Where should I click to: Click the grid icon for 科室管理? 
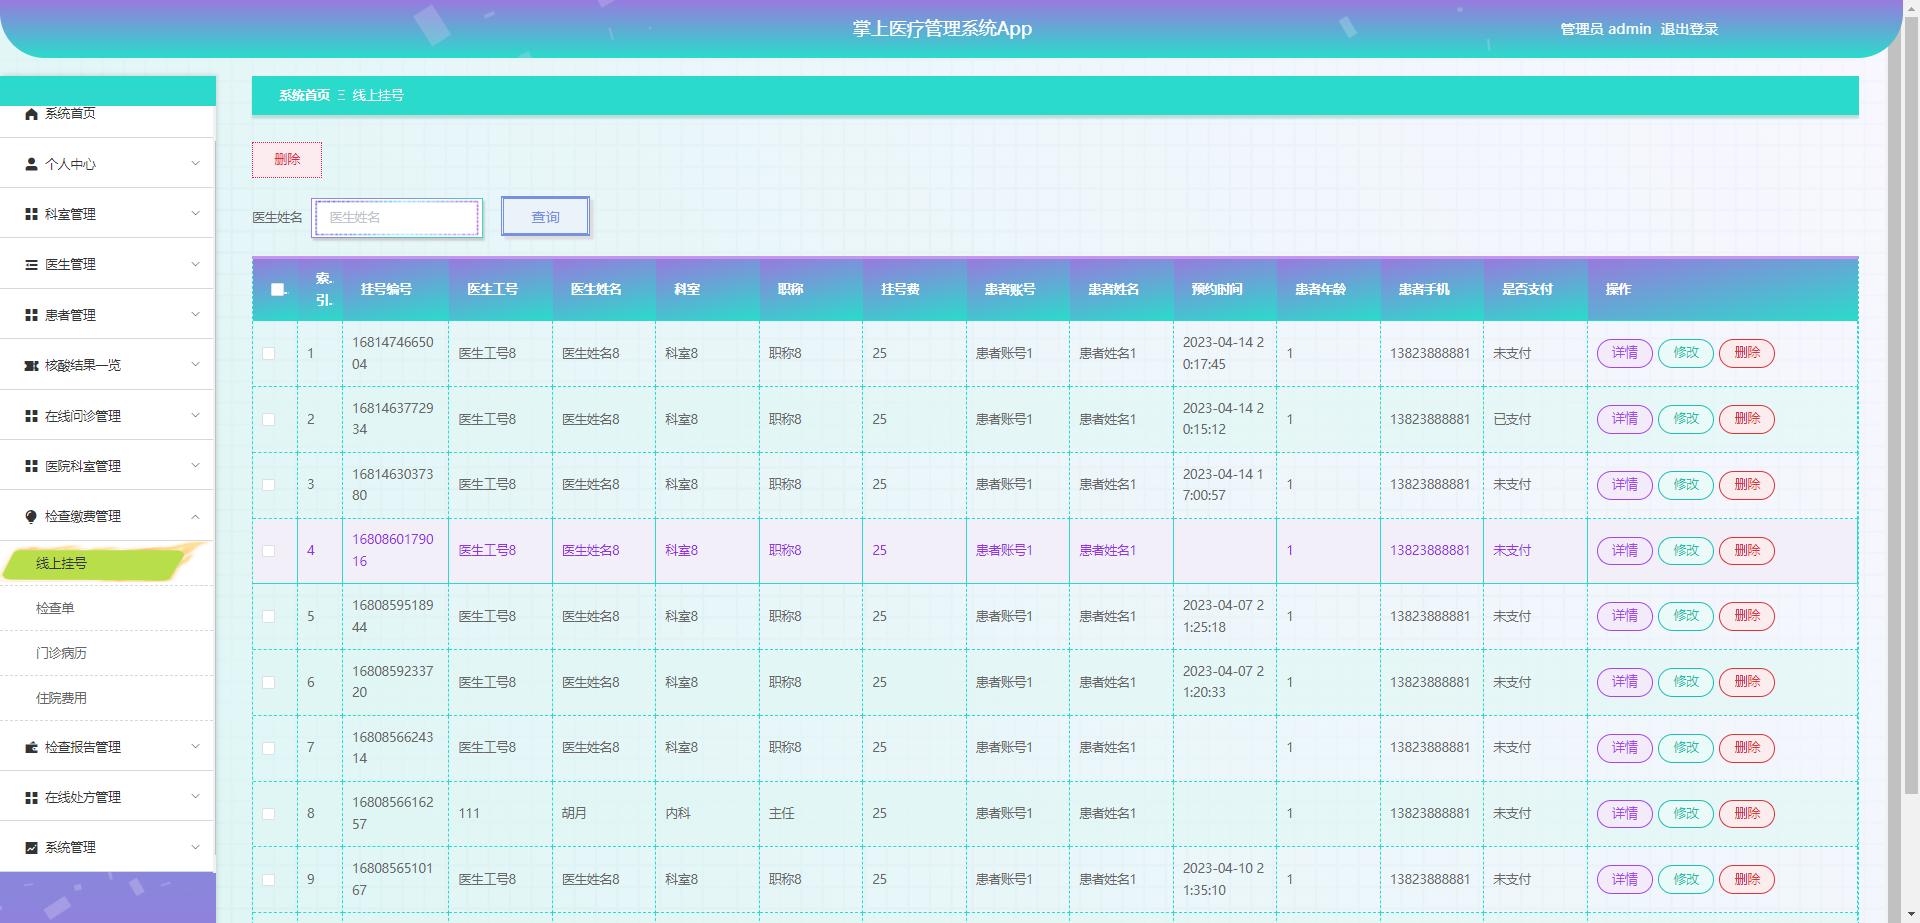click(31, 214)
